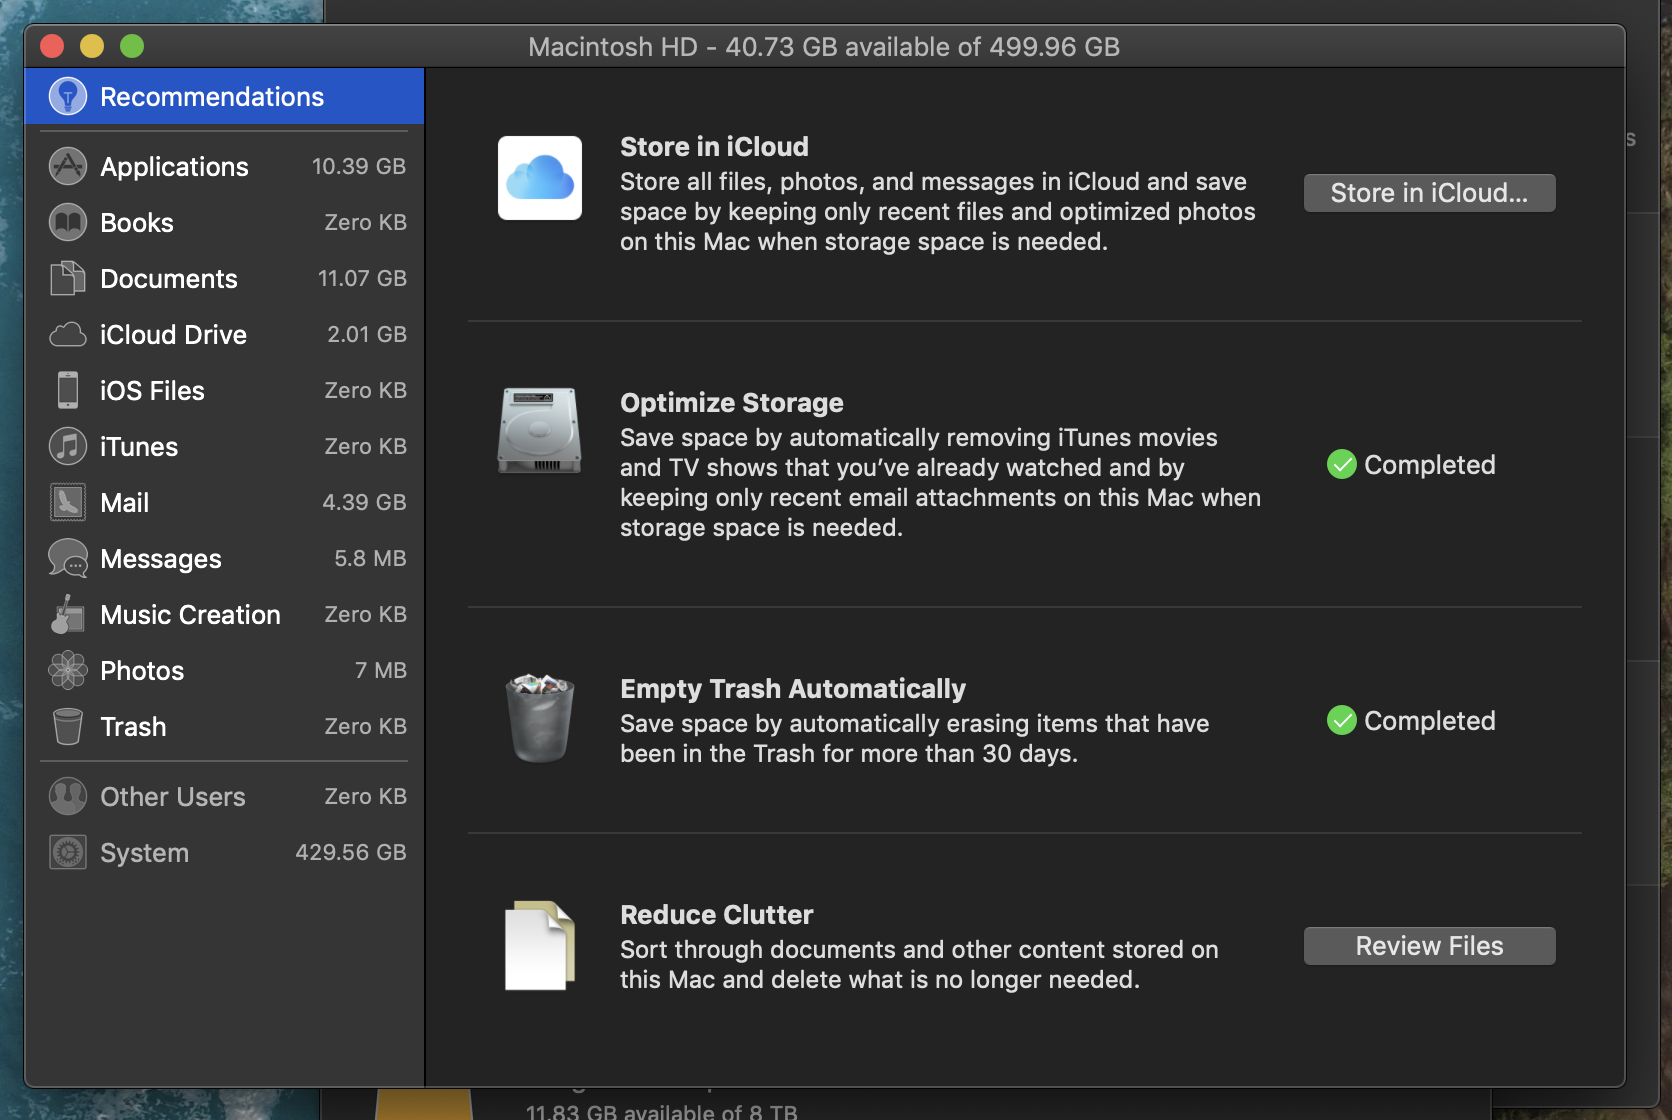Click the green zoom window button
1672x1120 pixels.
click(132, 46)
